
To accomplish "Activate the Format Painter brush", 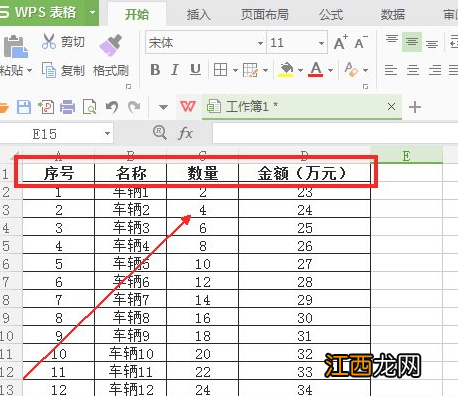I will 111,45.
